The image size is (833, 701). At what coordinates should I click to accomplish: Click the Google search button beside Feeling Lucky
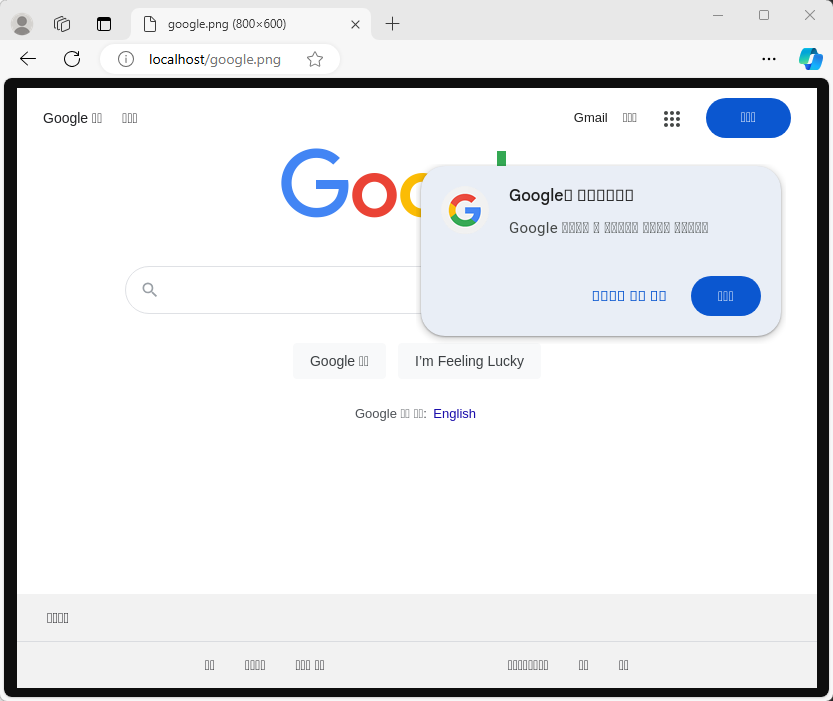tap(339, 361)
